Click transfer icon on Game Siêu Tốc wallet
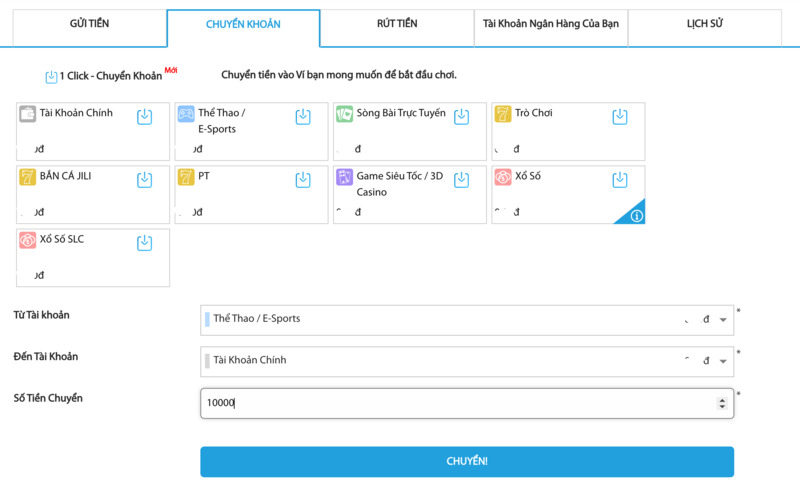The height and width of the screenshot is (485, 800). pyautogui.click(x=461, y=180)
